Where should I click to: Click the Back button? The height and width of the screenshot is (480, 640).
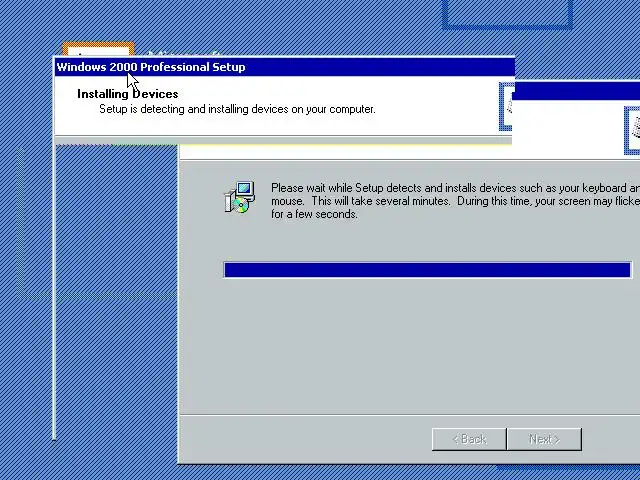pyautogui.click(x=469, y=439)
